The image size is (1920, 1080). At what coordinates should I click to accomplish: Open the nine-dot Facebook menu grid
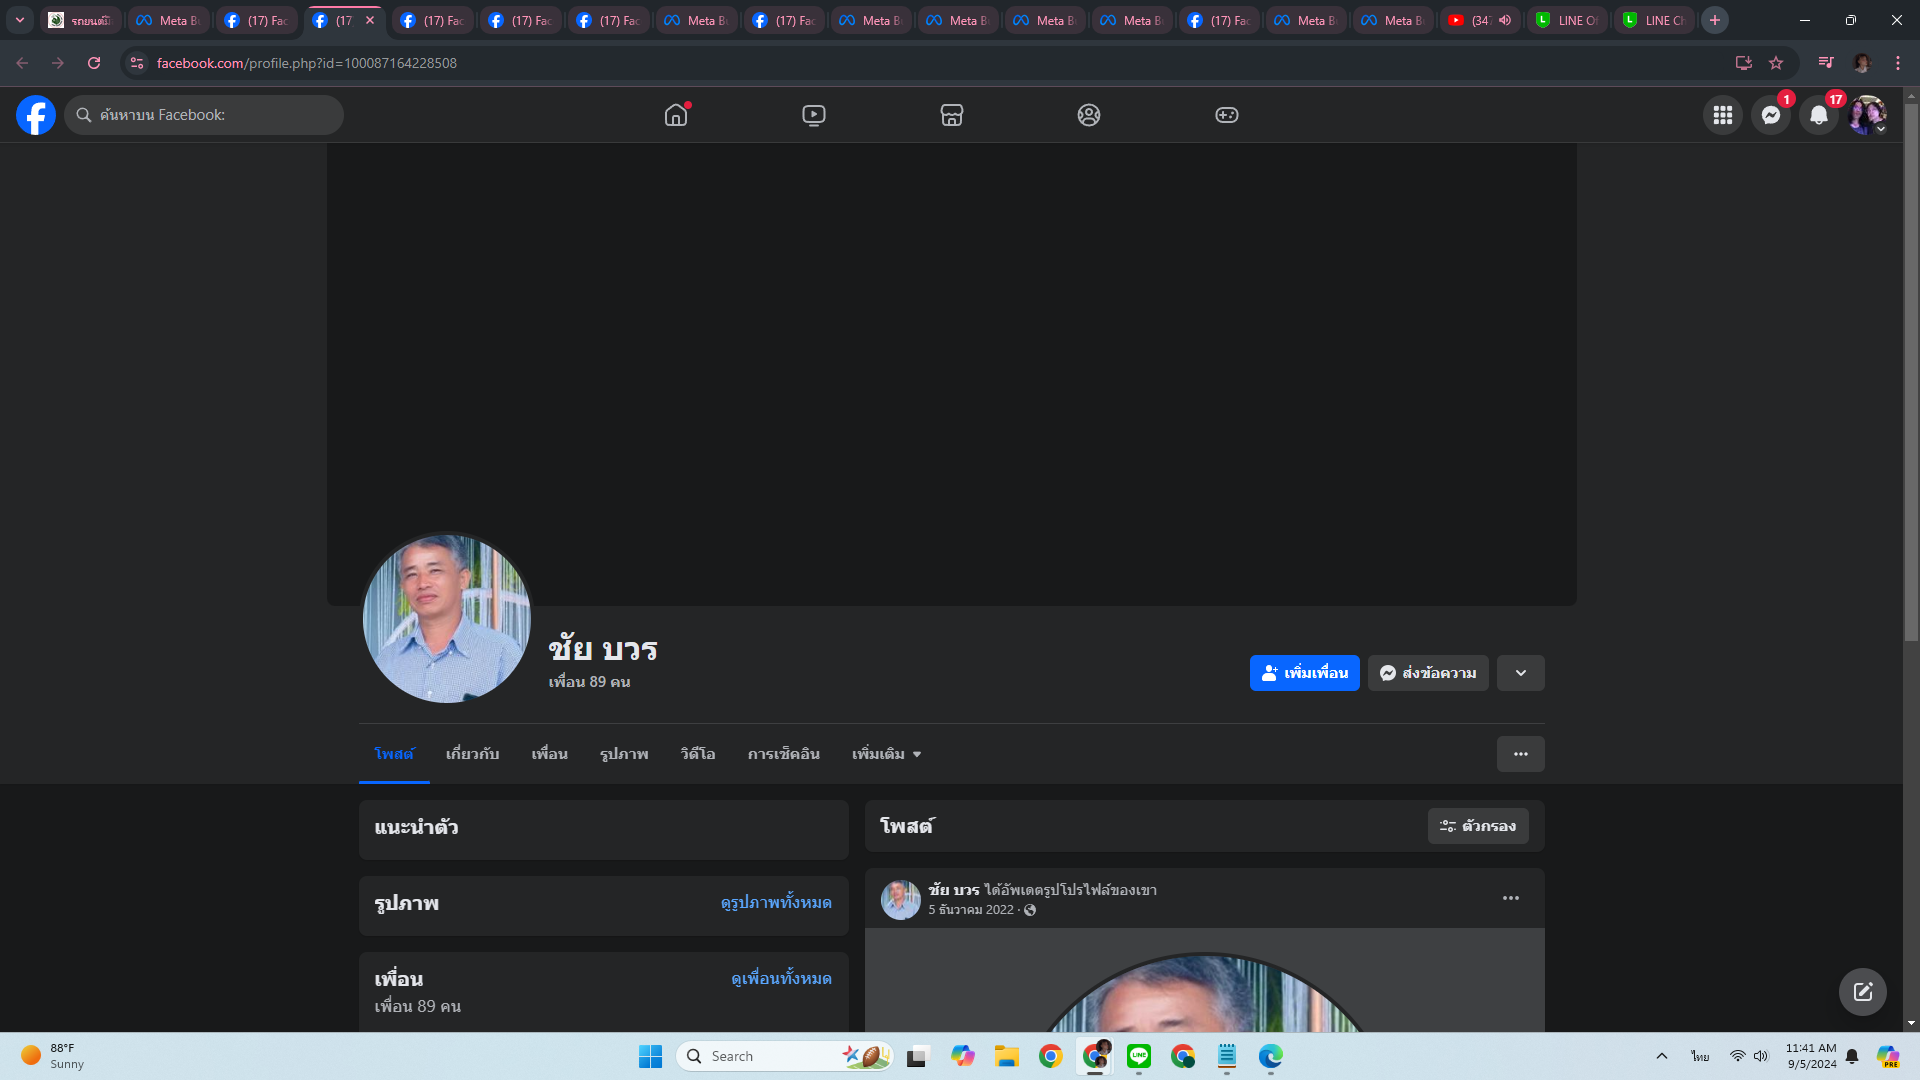(1722, 115)
